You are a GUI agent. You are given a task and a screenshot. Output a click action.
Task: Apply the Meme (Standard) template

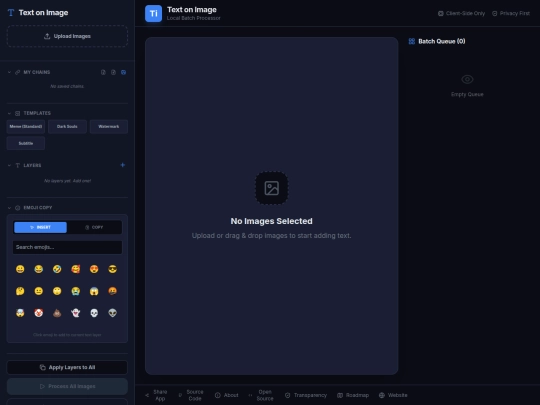pyautogui.click(x=26, y=126)
